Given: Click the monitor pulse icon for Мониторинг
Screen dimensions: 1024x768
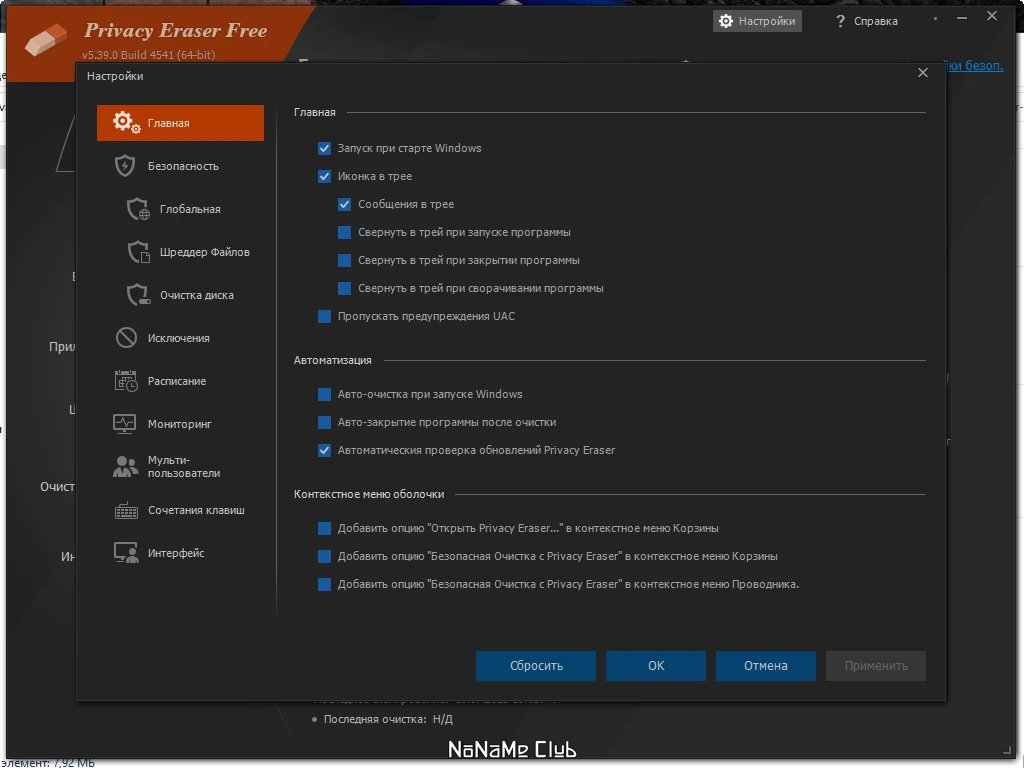Looking at the screenshot, I should coord(125,424).
